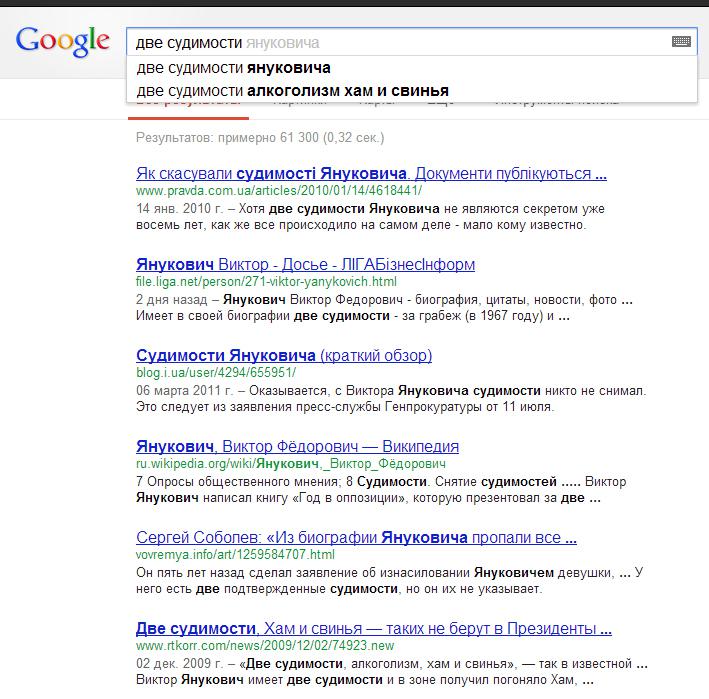Click into the search field with 'две судимости'
The height and width of the screenshot is (699, 709).
[x=411, y=42]
